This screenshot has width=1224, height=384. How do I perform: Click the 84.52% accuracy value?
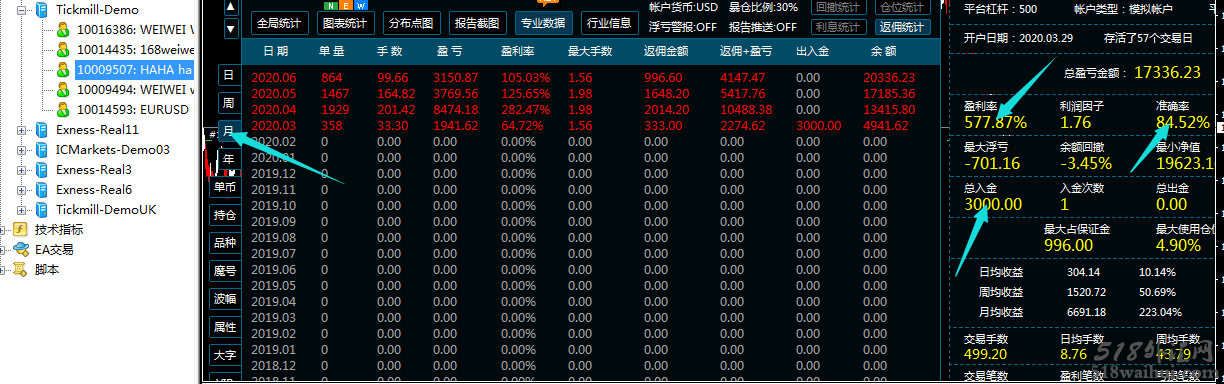[1182, 122]
